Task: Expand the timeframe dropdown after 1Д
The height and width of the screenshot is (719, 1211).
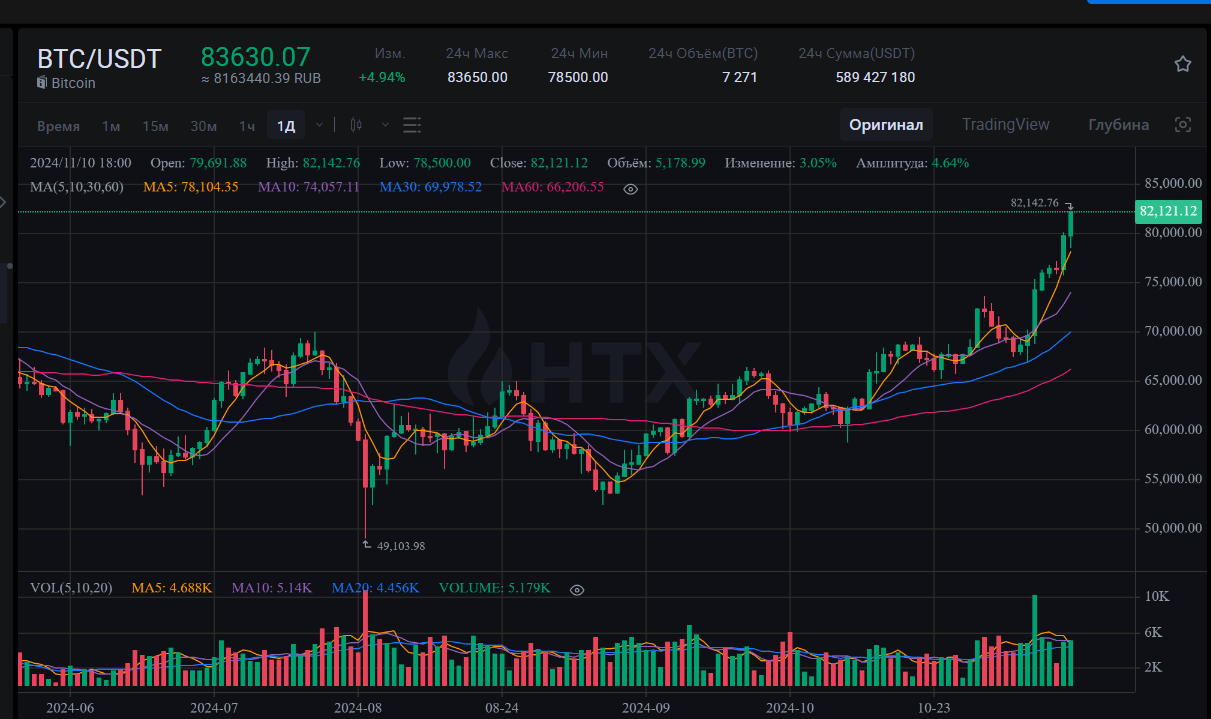Action: point(319,125)
